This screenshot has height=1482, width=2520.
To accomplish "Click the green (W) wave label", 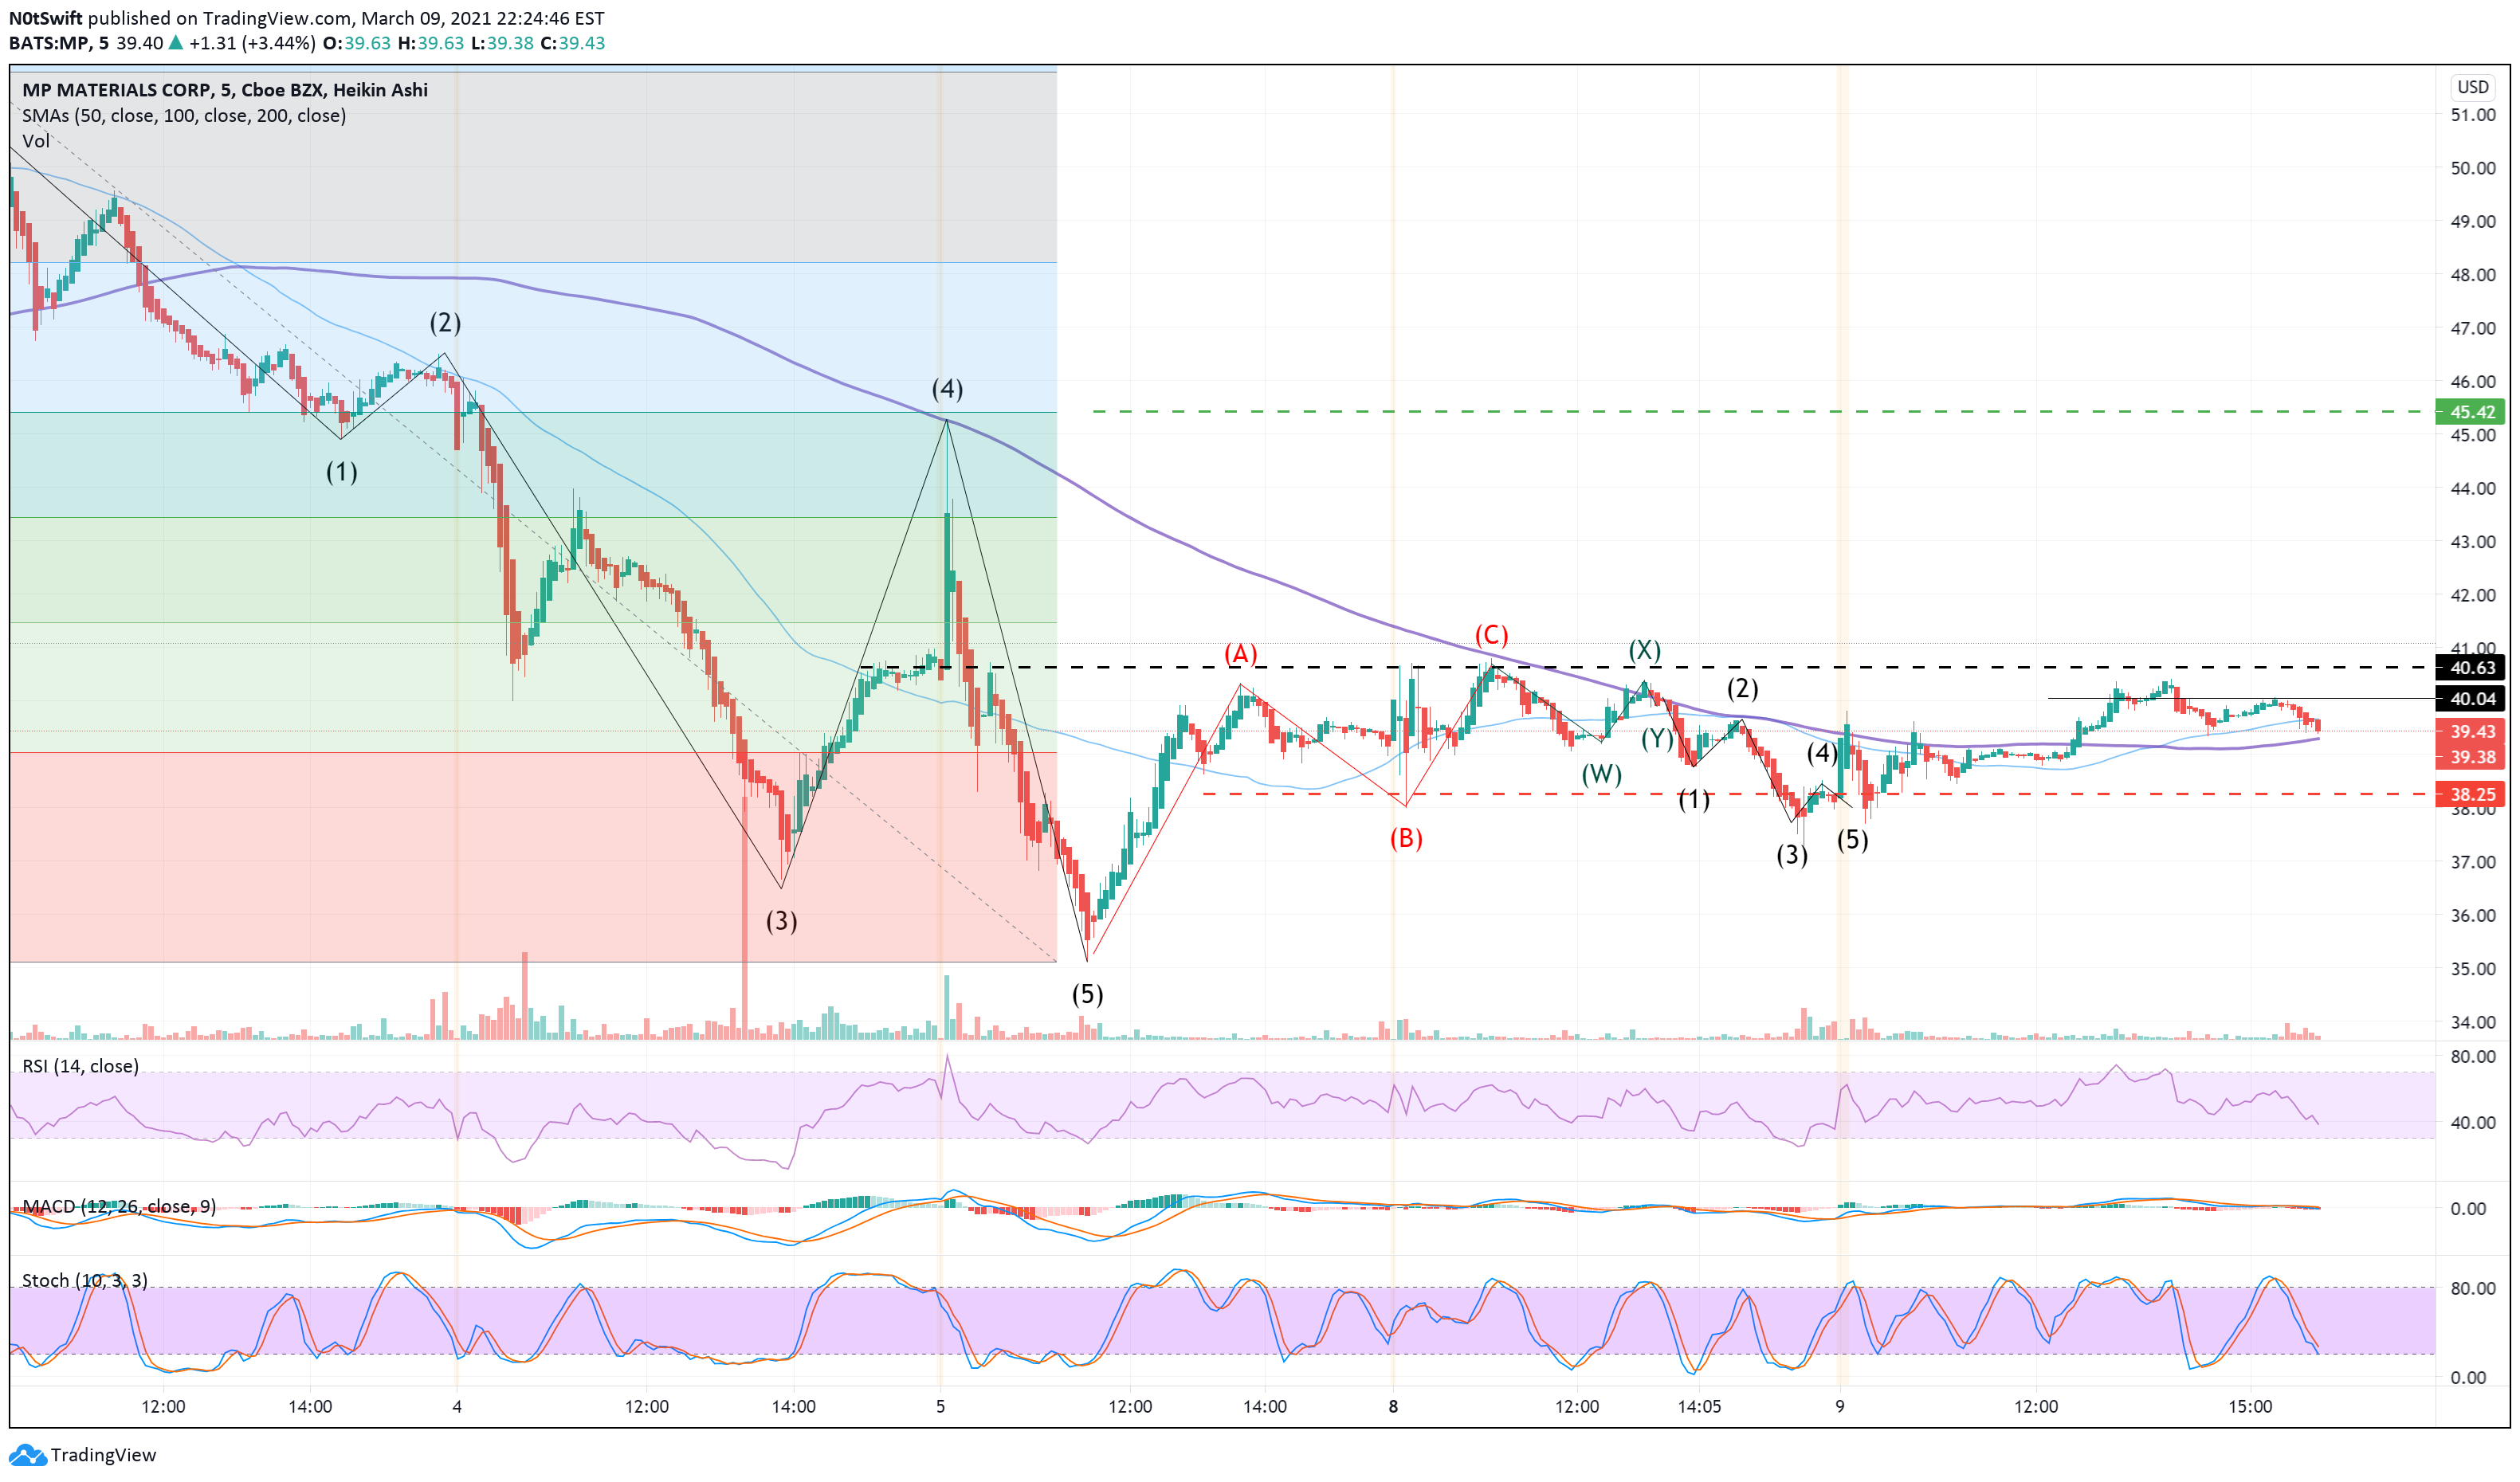I will click(1602, 775).
